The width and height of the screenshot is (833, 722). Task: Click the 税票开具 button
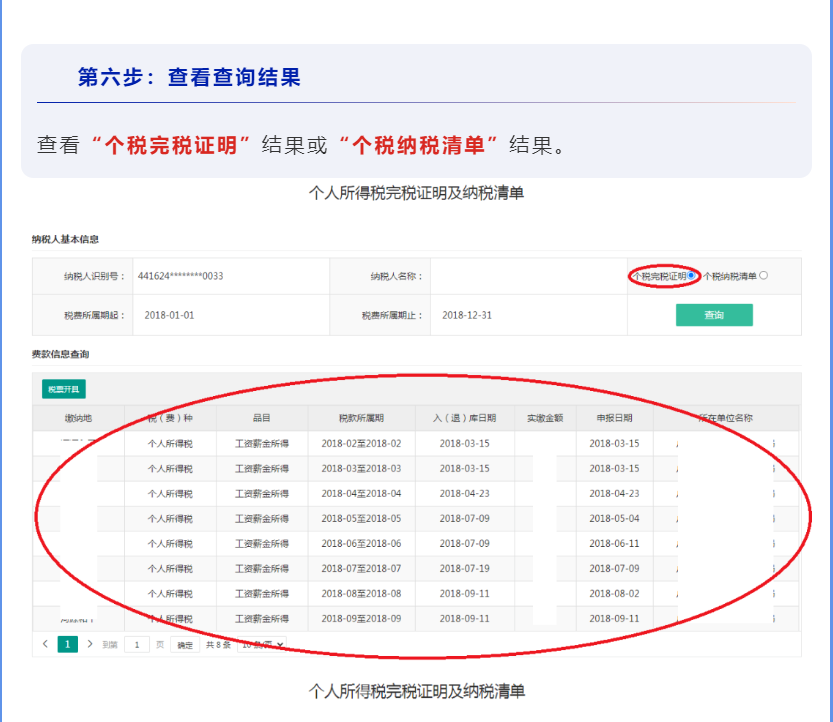click(x=63, y=389)
